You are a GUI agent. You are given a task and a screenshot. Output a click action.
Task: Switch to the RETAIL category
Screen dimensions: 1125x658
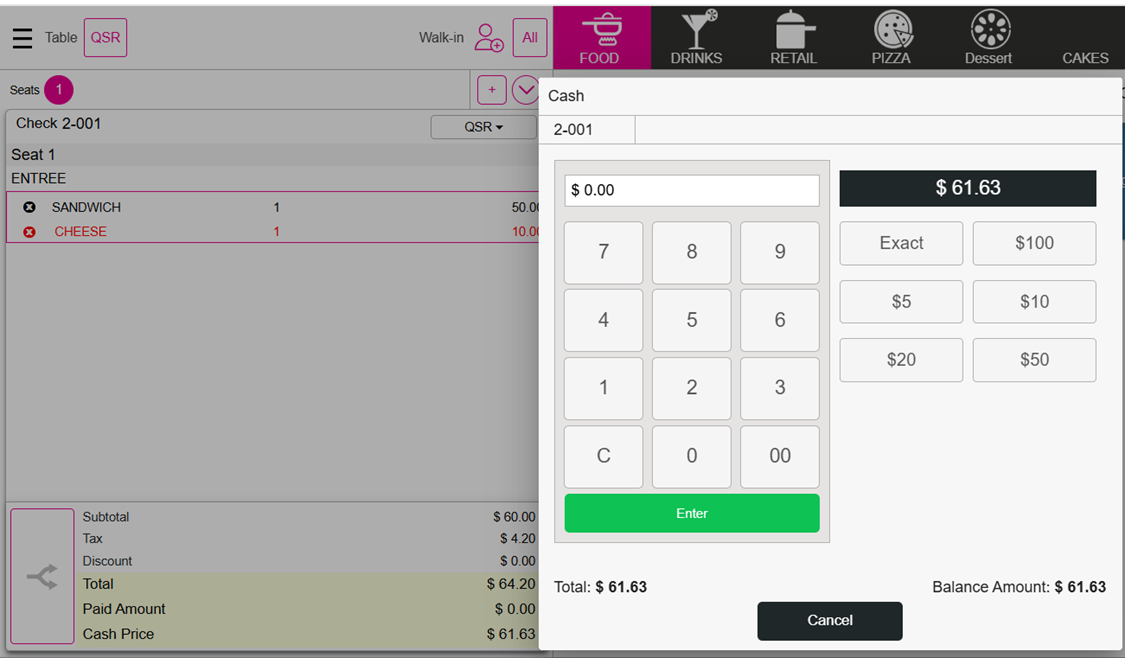(x=793, y=36)
